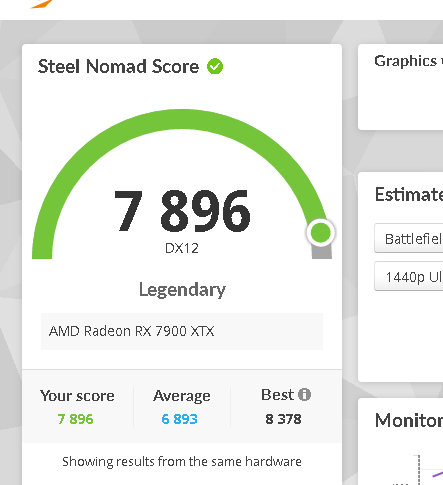Click the Monitoring panel heading
Viewport: 443px width, 485px height.
click(409, 420)
